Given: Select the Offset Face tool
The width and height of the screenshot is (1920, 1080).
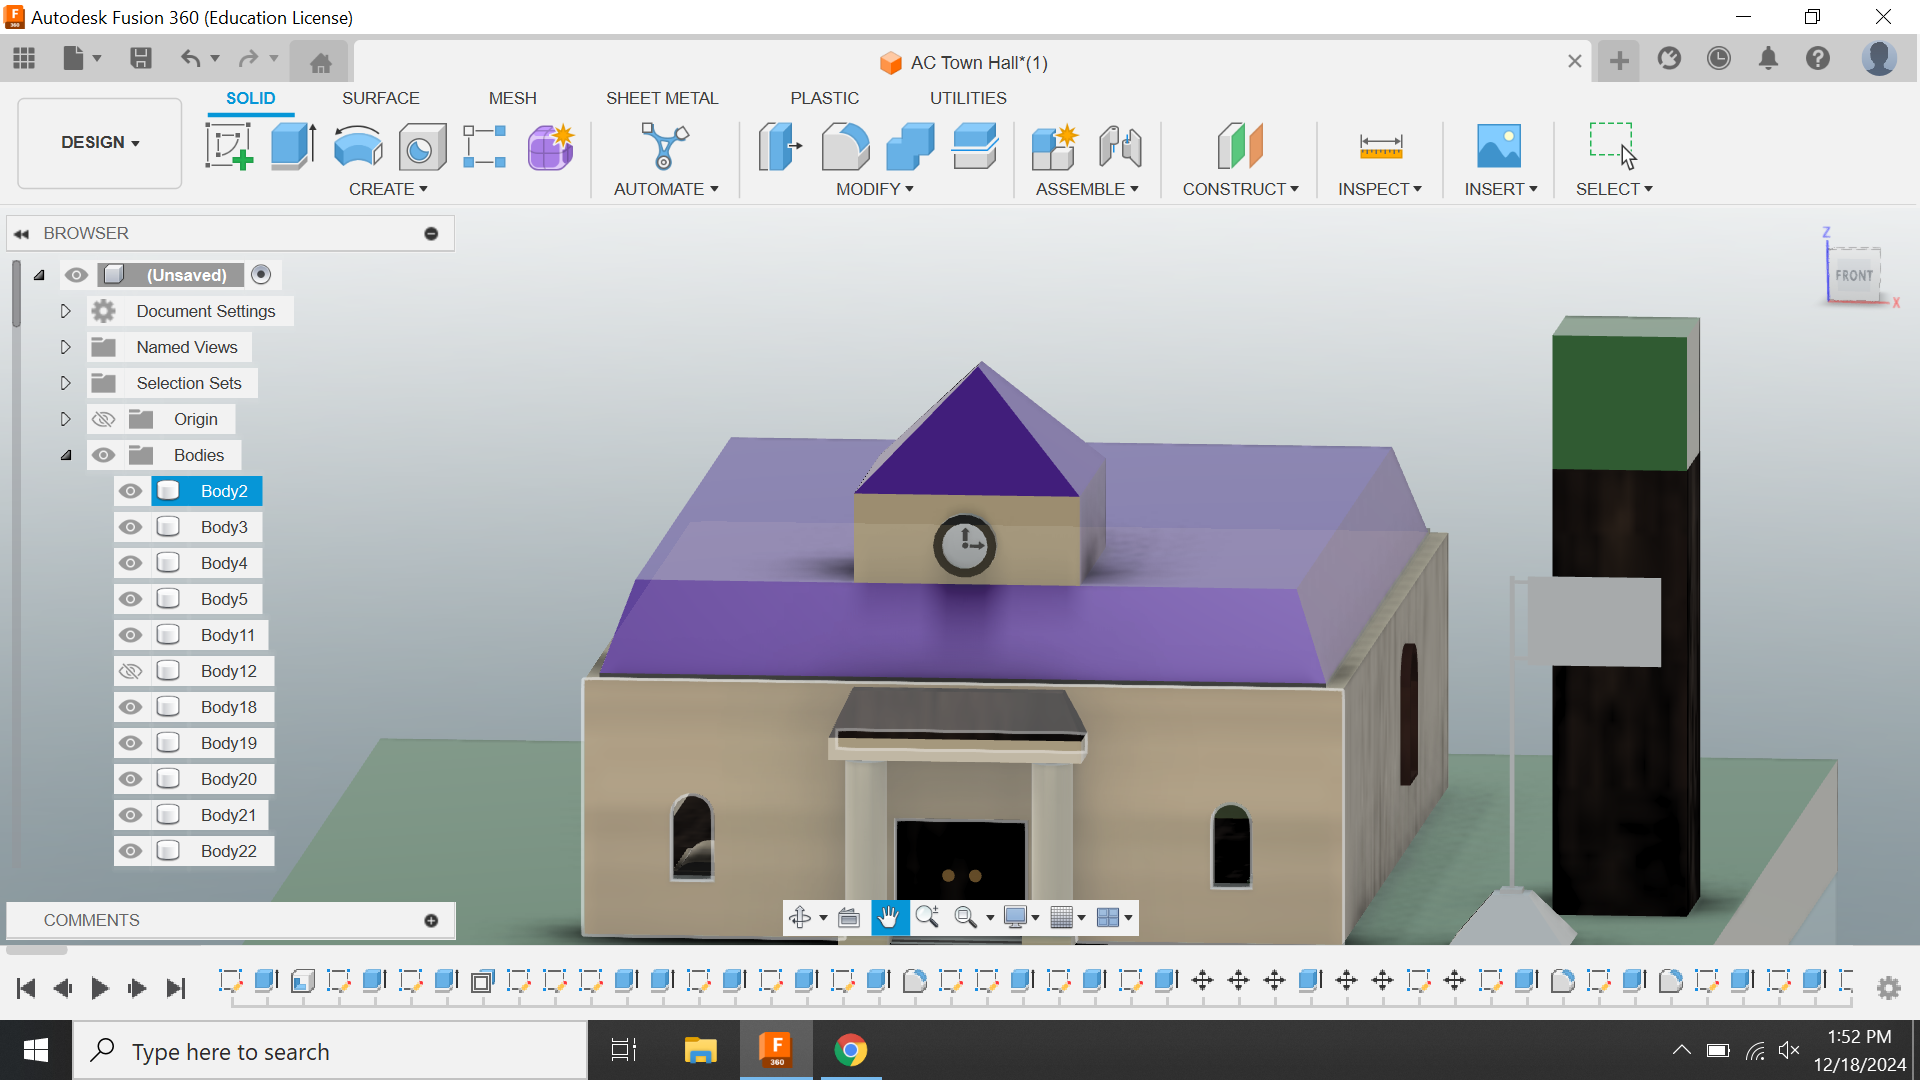Looking at the screenshot, I should pyautogui.click(x=974, y=146).
